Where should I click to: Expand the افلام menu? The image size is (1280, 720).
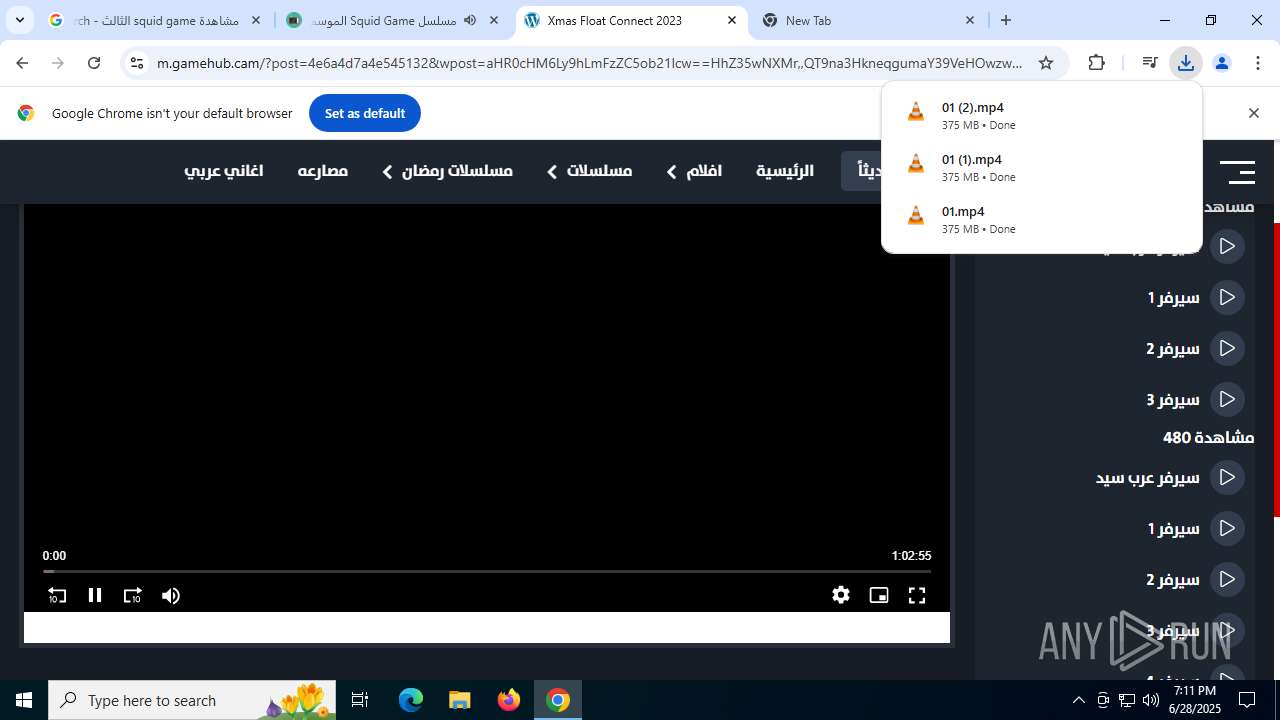(x=694, y=171)
